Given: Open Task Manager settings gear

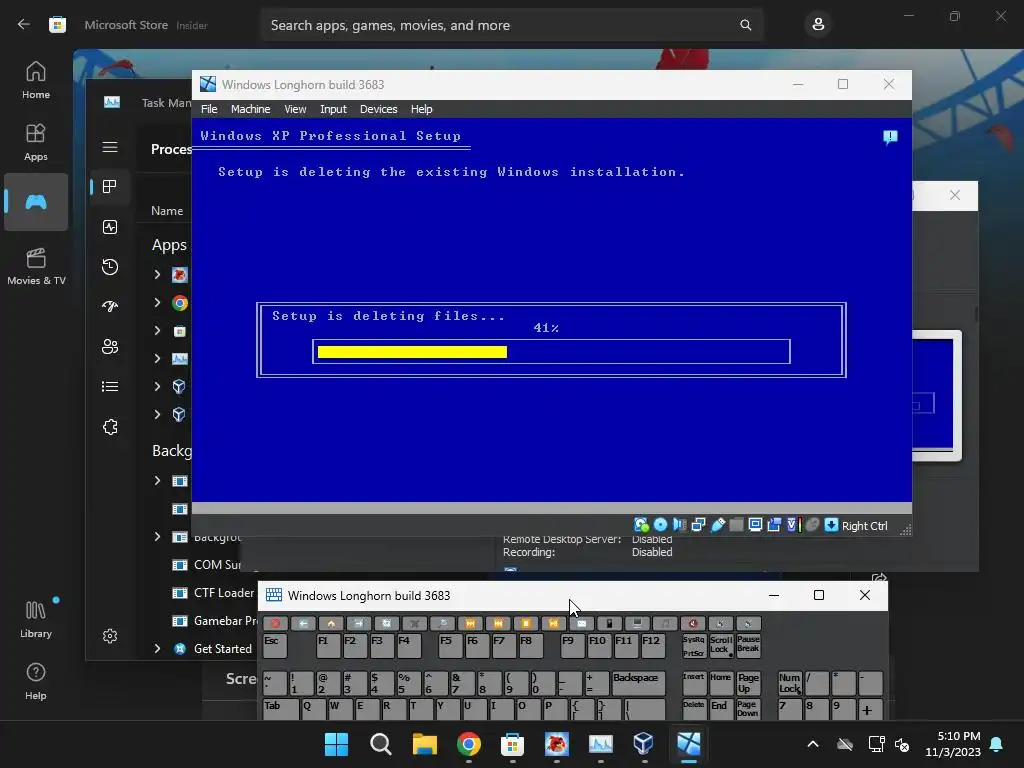Looking at the screenshot, I should pos(110,635).
